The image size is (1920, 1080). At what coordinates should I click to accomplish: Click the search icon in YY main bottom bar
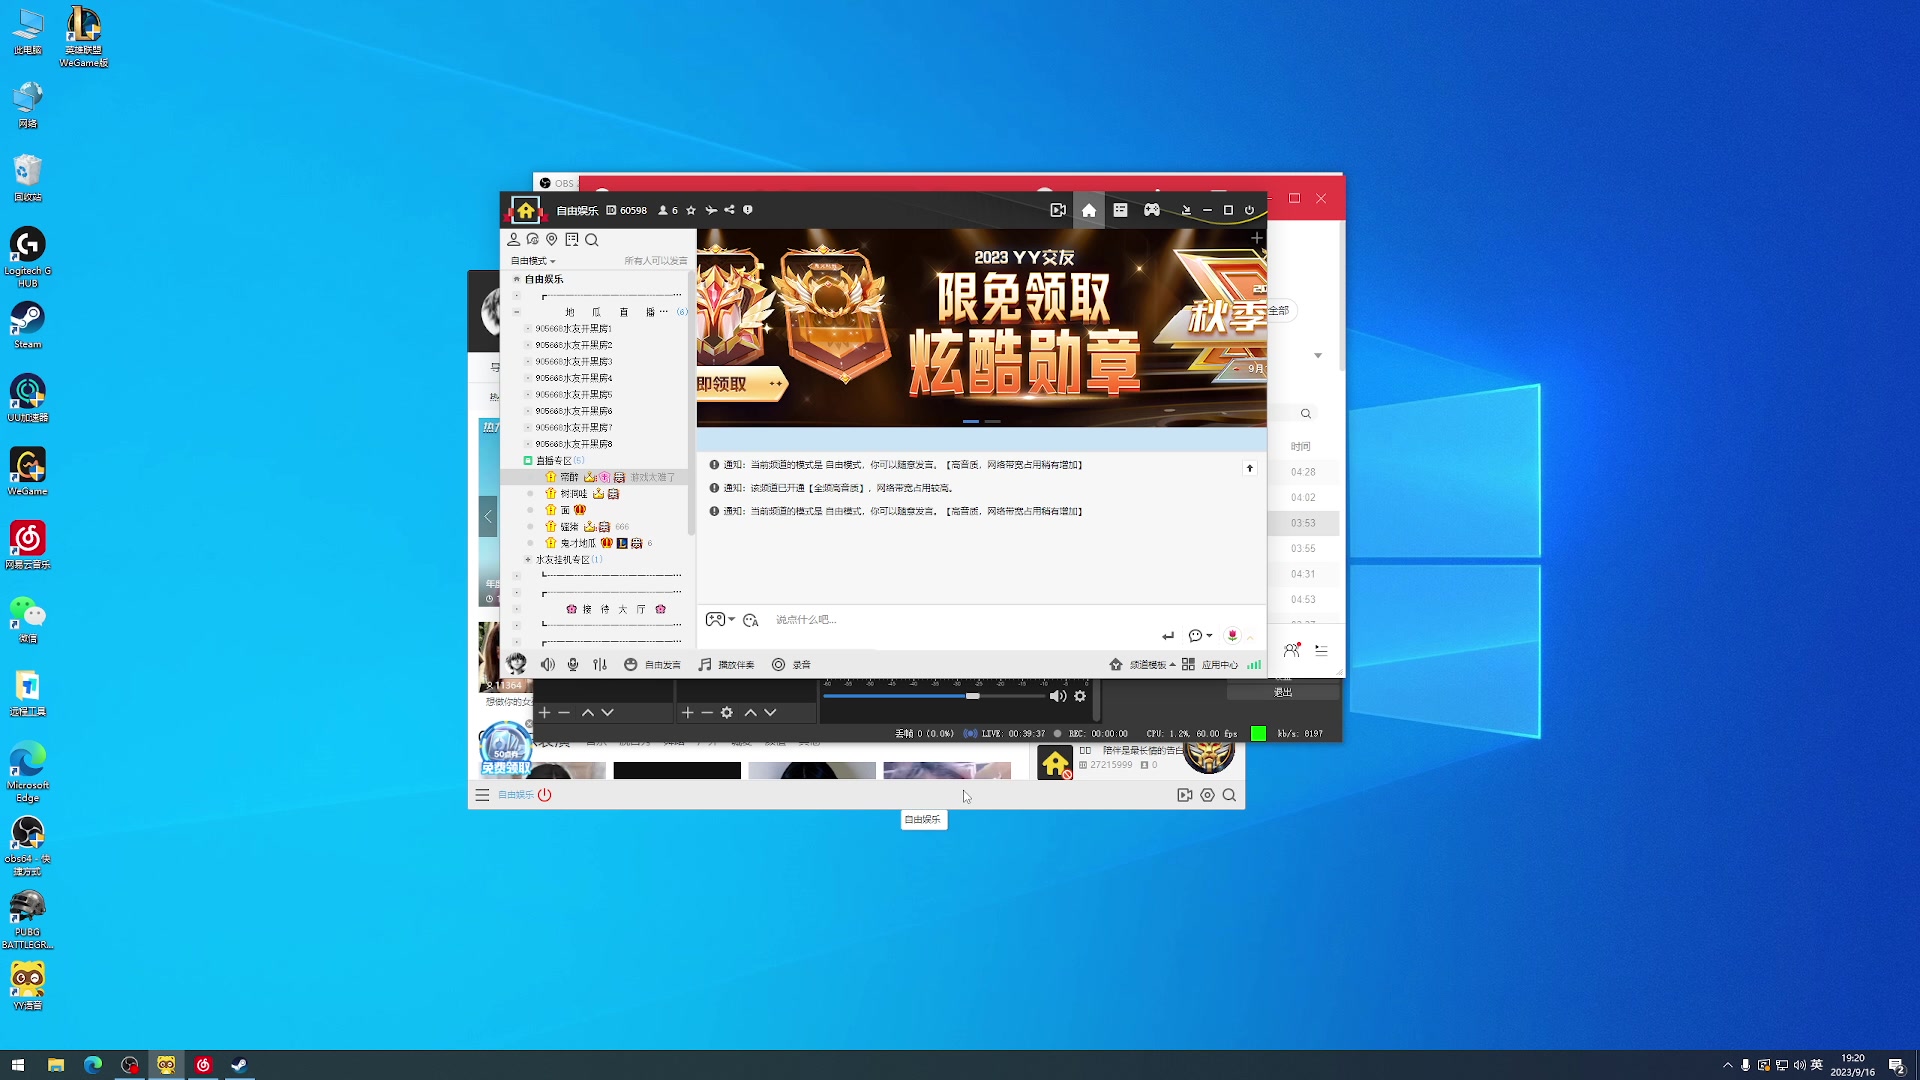pyautogui.click(x=1229, y=795)
